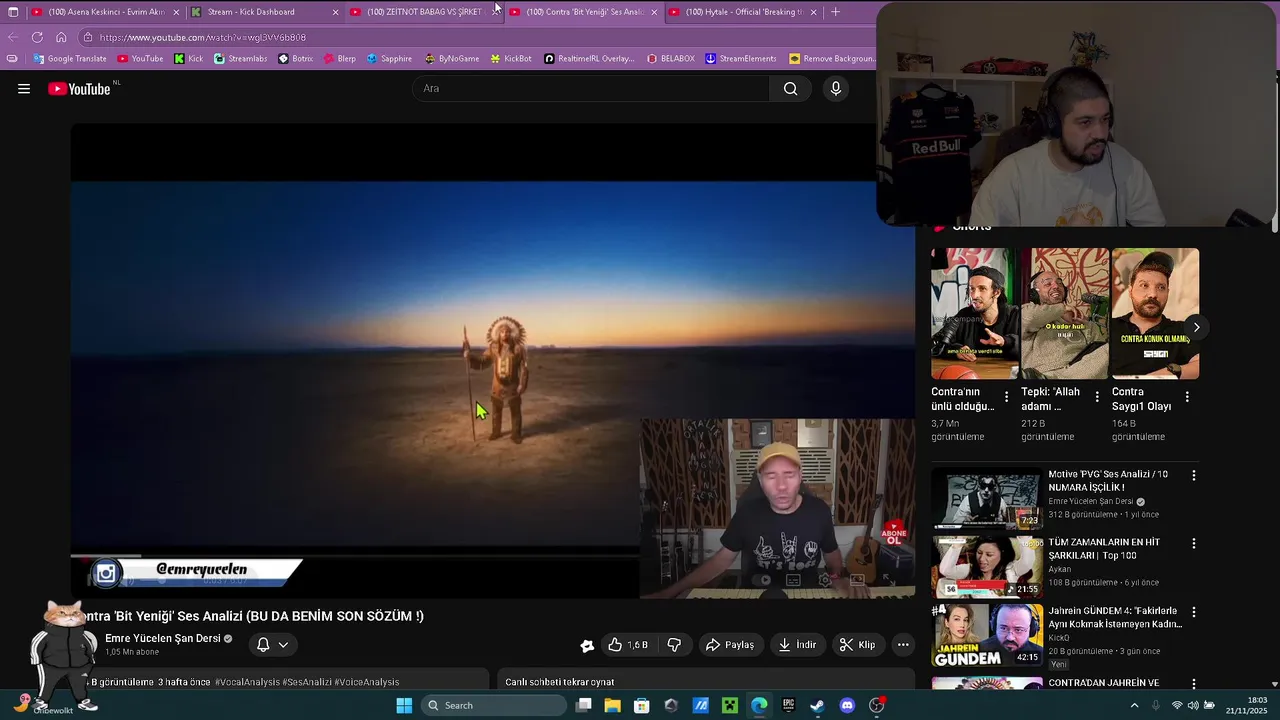Reload the page with refresh icon
Image resolution: width=1280 pixels, height=720 pixels.
click(37, 37)
